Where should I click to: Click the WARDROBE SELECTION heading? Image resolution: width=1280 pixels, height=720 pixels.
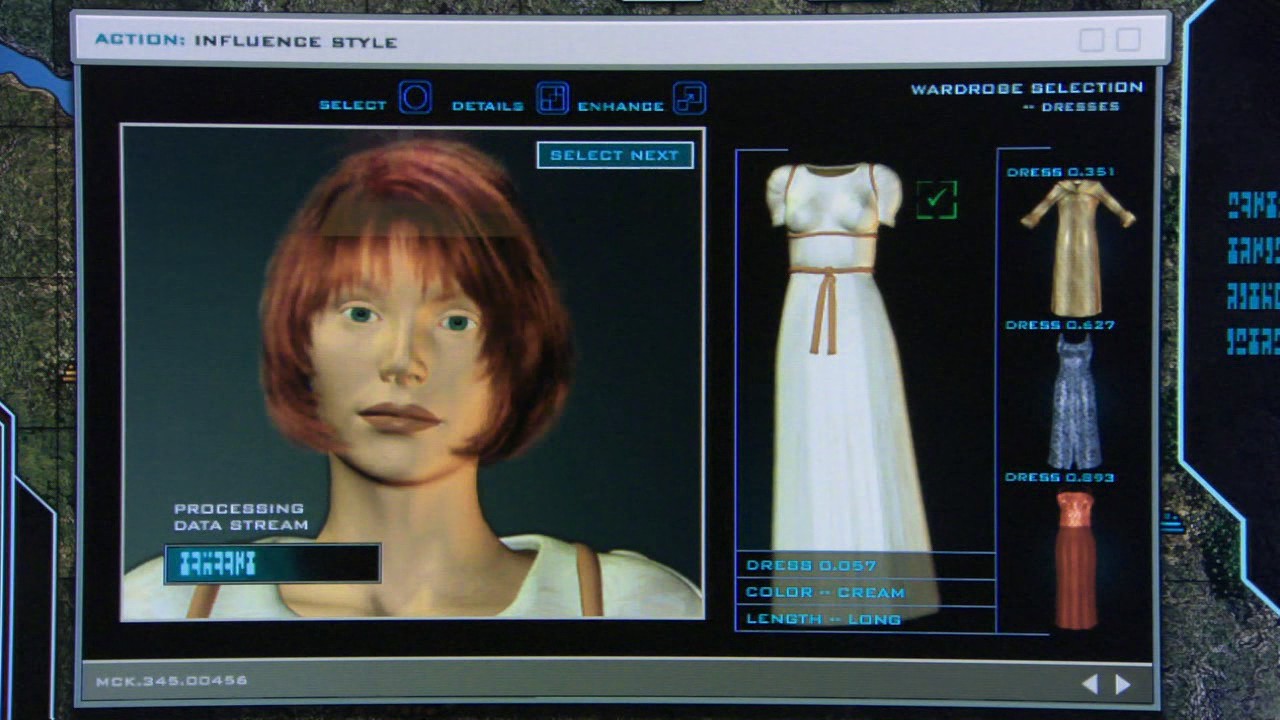(1027, 88)
